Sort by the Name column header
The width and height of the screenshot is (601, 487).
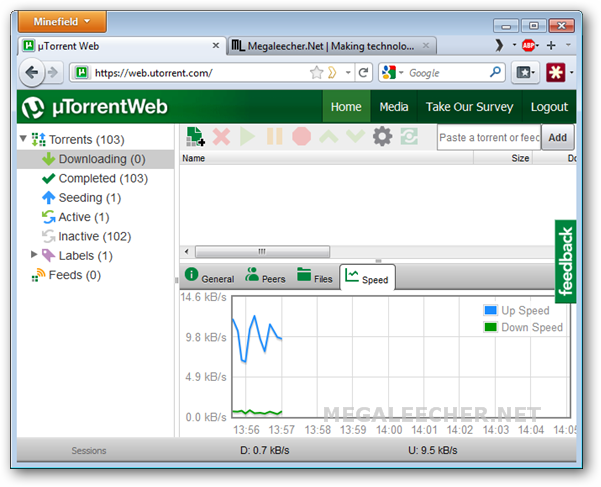pyautogui.click(x=326, y=158)
